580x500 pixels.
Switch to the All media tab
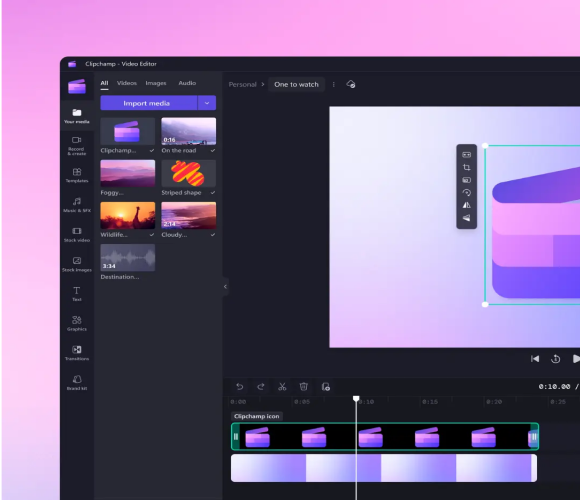pyautogui.click(x=104, y=83)
